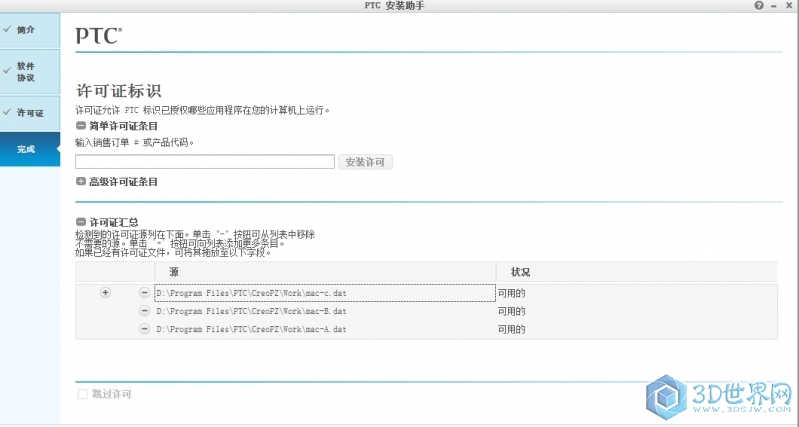Expand the 高级许可证条目 section
The image size is (799, 427).
coord(81,181)
